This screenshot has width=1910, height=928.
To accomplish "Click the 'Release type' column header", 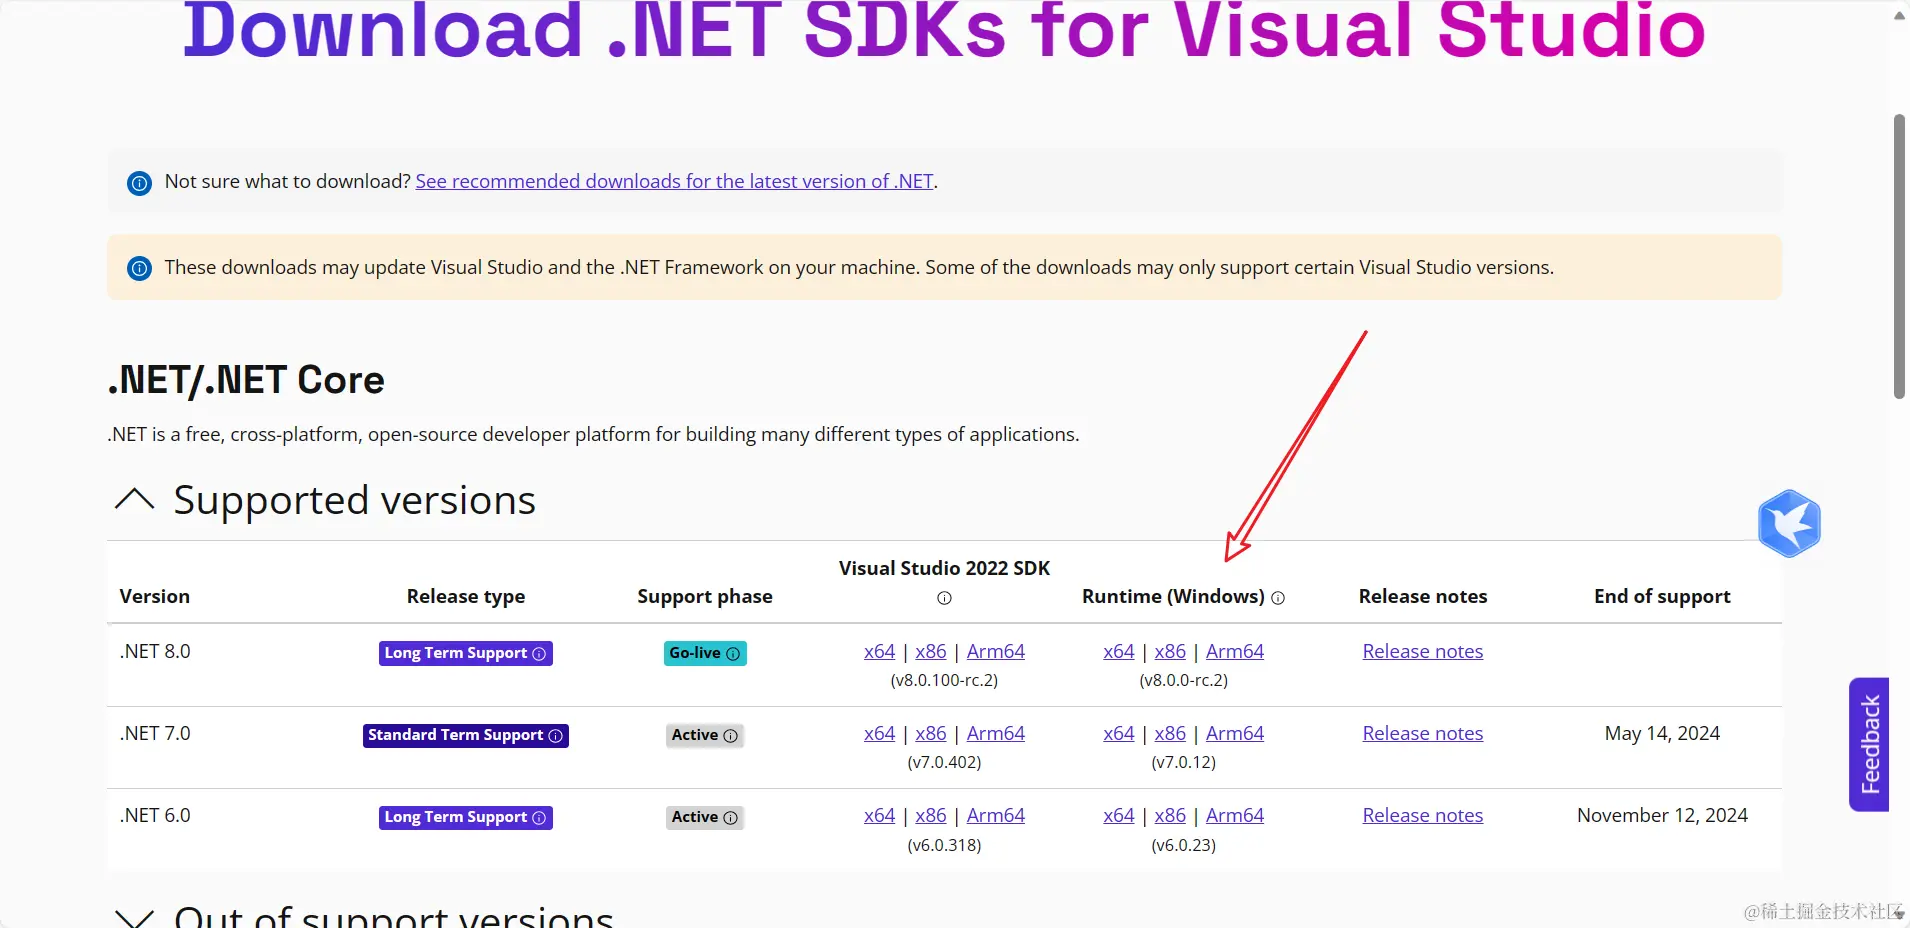I will pyautogui.click(x=466, y=596).
